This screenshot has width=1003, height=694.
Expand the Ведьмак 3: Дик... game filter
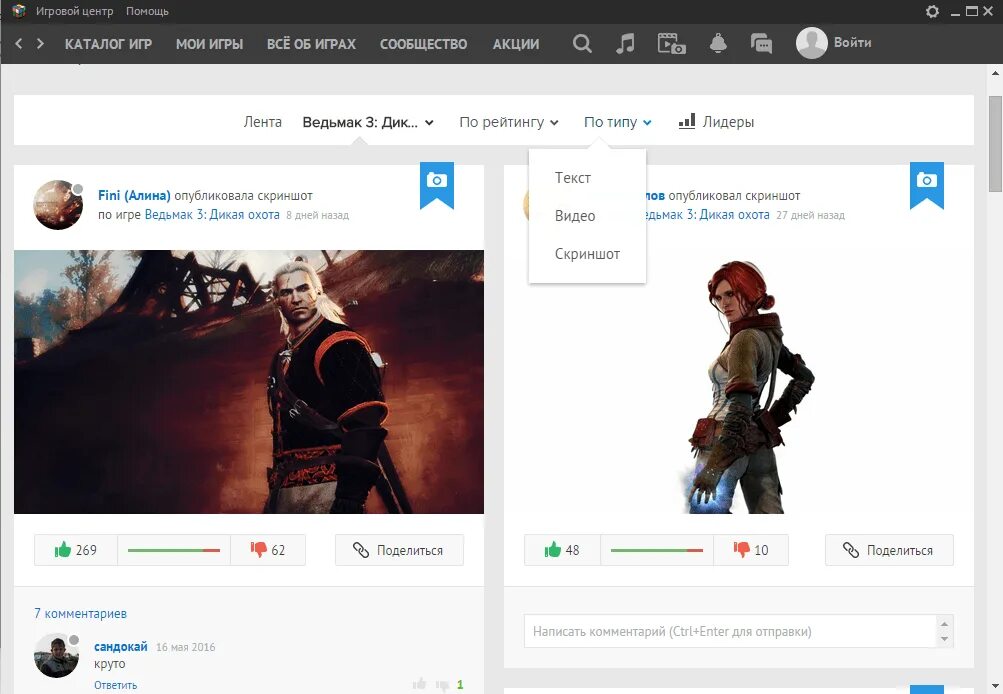pyautogui.click(x=368, y=122)
